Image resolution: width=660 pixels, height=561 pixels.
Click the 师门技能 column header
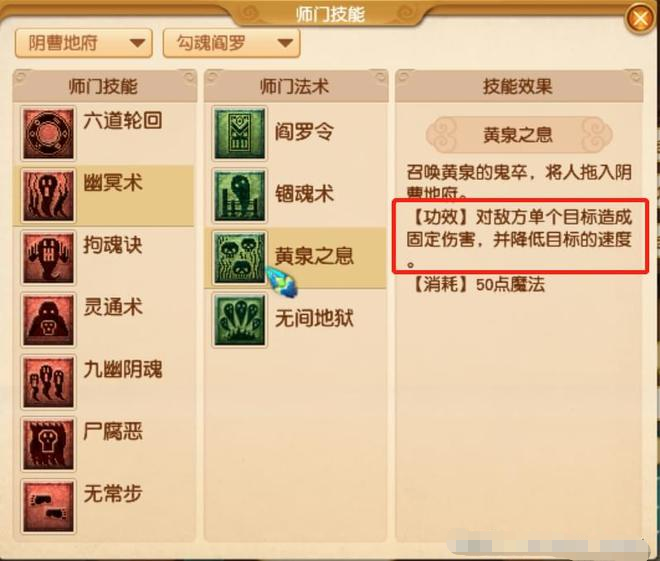pyautogui.click(x=104, y=86)
